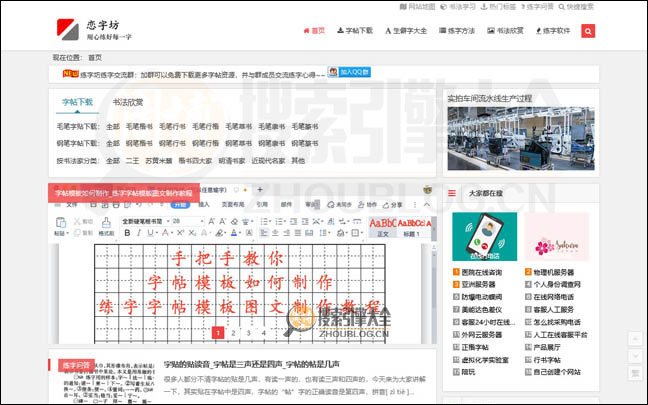Open 生僻字大全 navigation item
This screenshot has height=405, width=648.
pyautogui.click(x=406, y=31)
